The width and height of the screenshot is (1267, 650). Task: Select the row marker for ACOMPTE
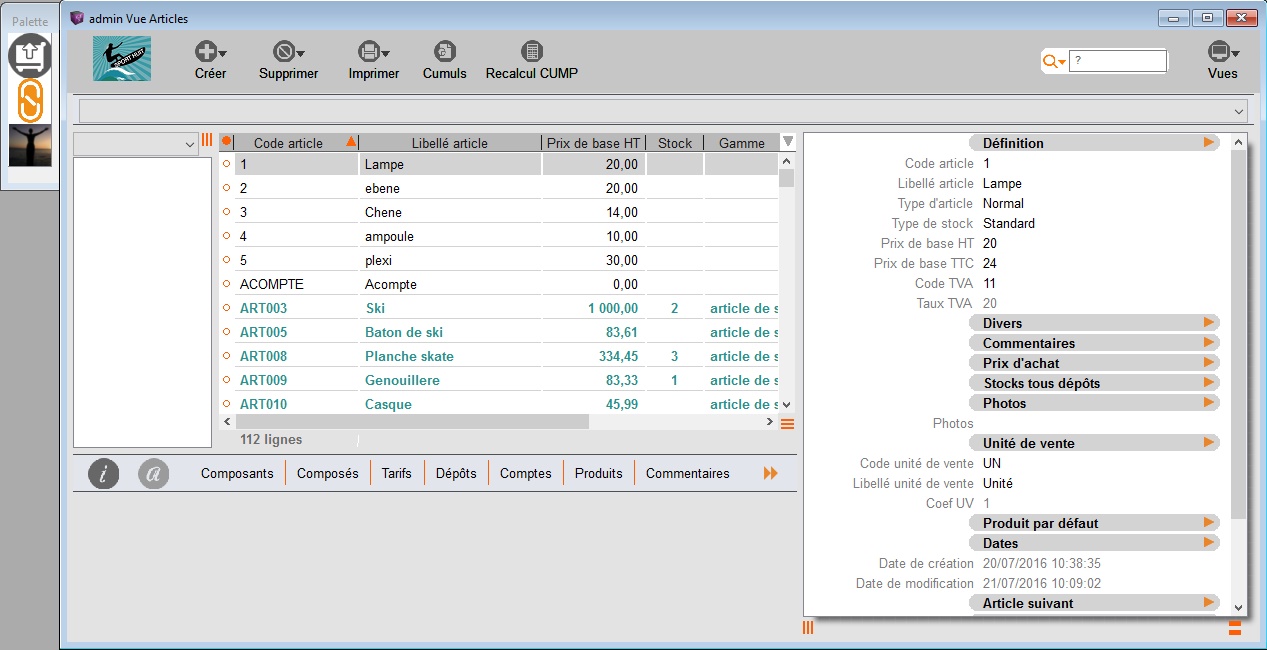coord(226,284)
